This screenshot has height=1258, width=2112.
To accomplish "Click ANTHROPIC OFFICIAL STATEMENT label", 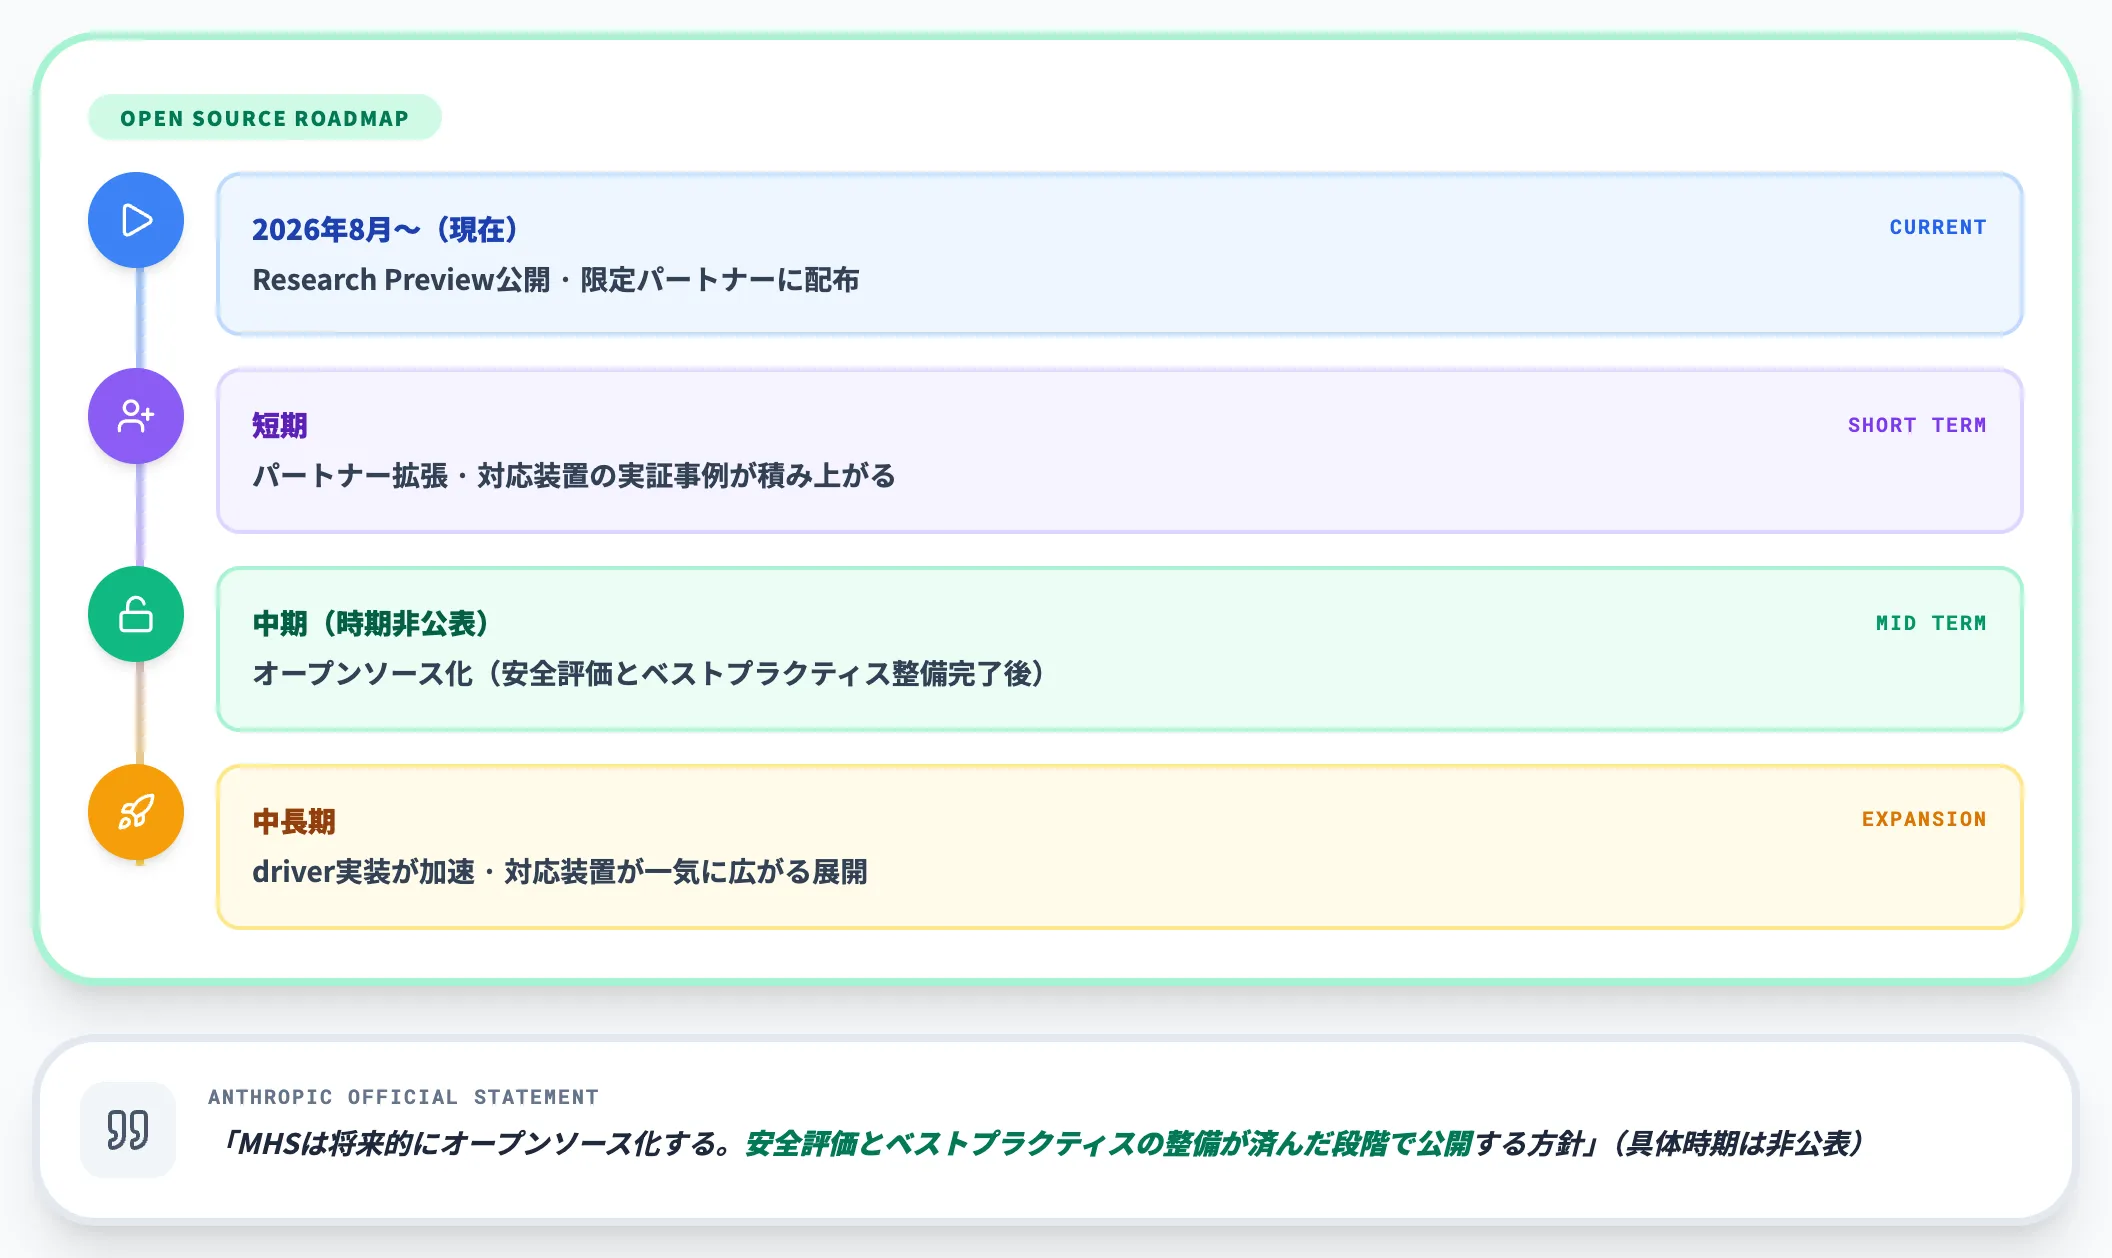I will pyautogui.click(x=403, y=1097).
